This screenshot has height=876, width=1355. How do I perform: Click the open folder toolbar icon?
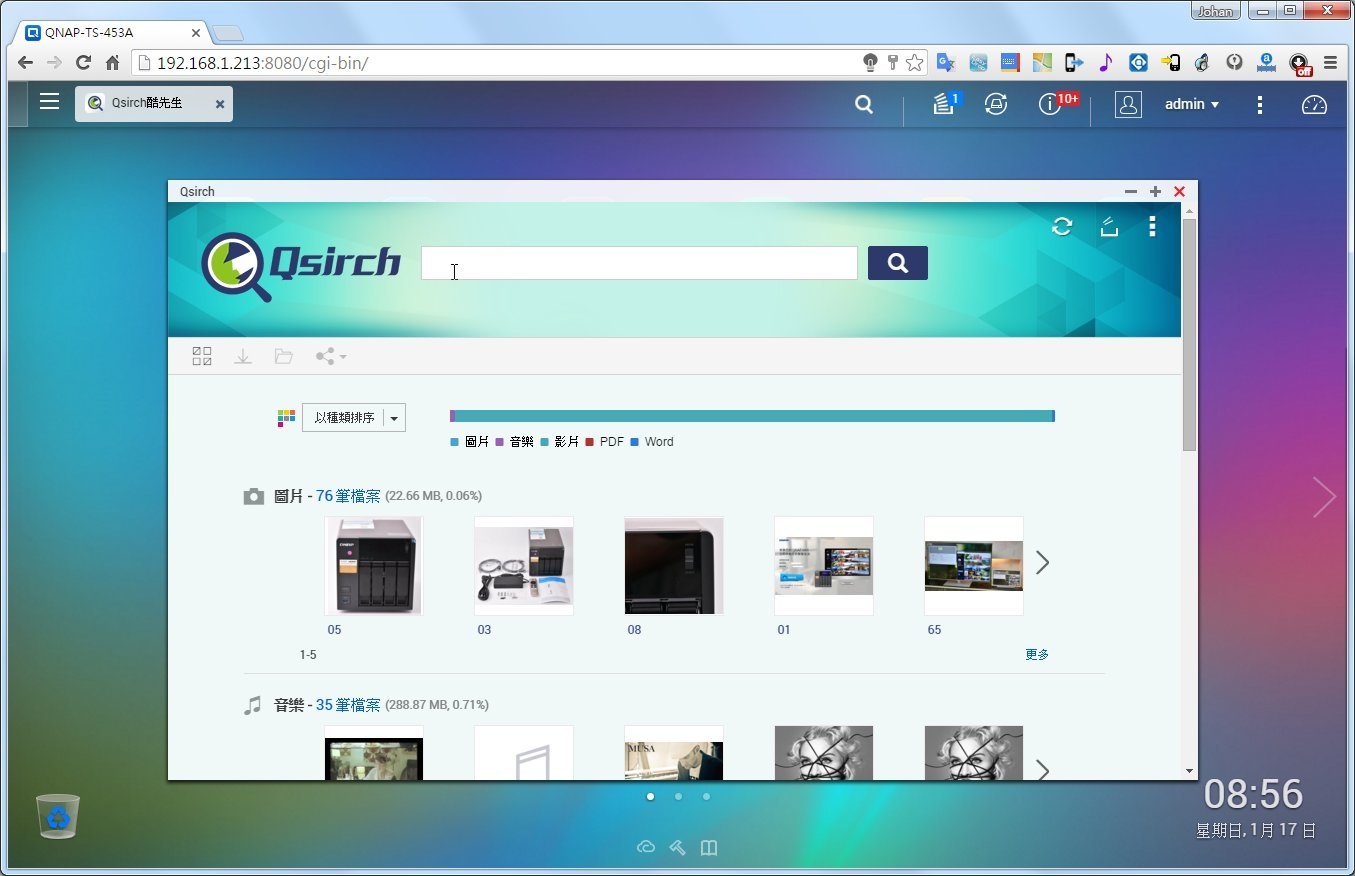(284, 356)
